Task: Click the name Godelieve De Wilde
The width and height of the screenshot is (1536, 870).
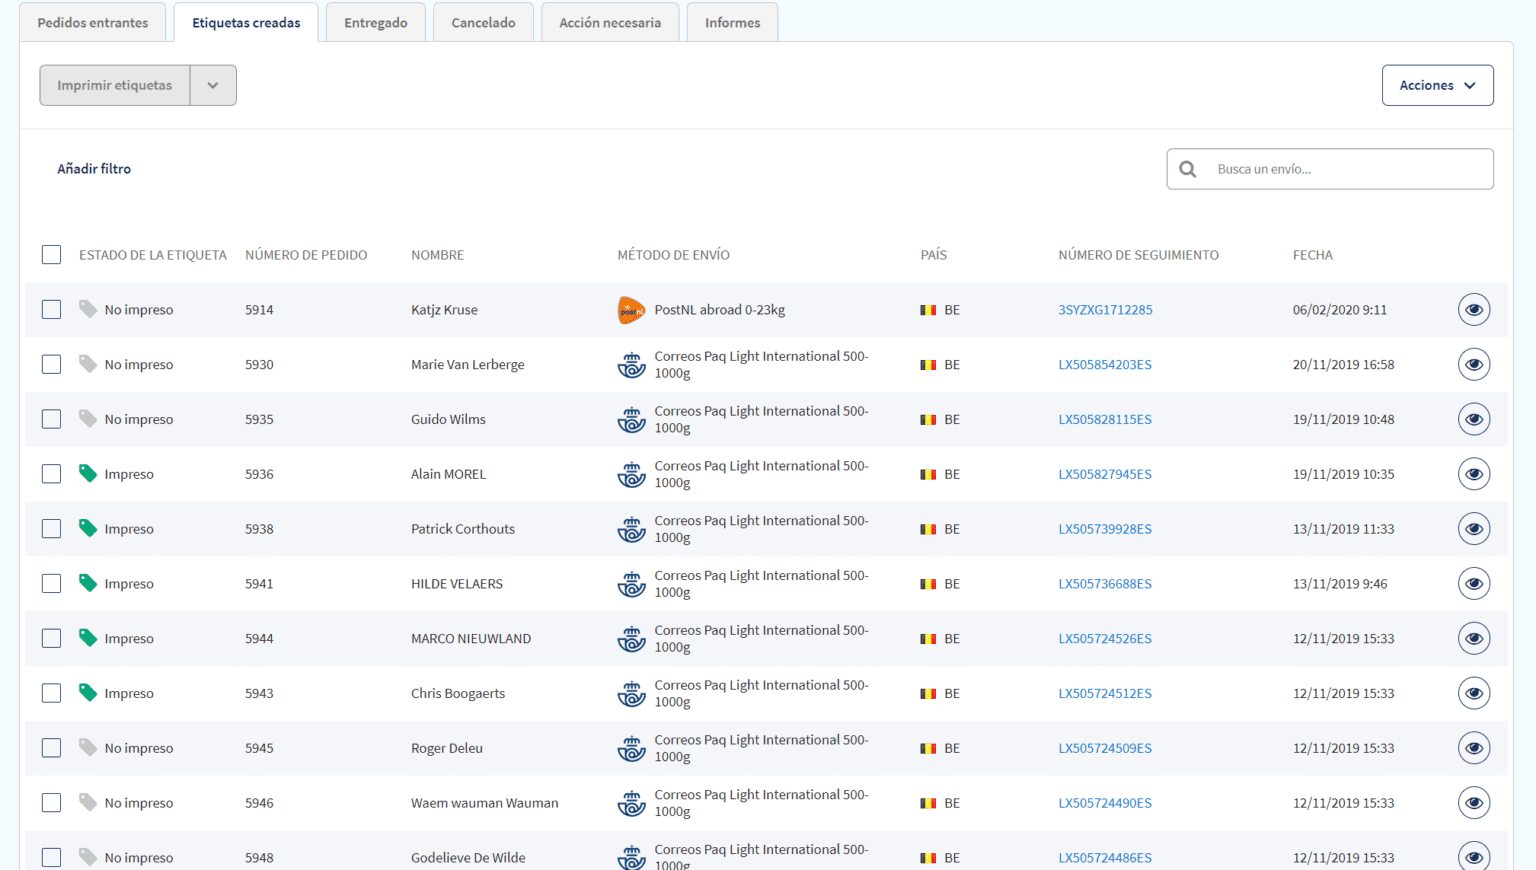Action: (x=468, y=858)
